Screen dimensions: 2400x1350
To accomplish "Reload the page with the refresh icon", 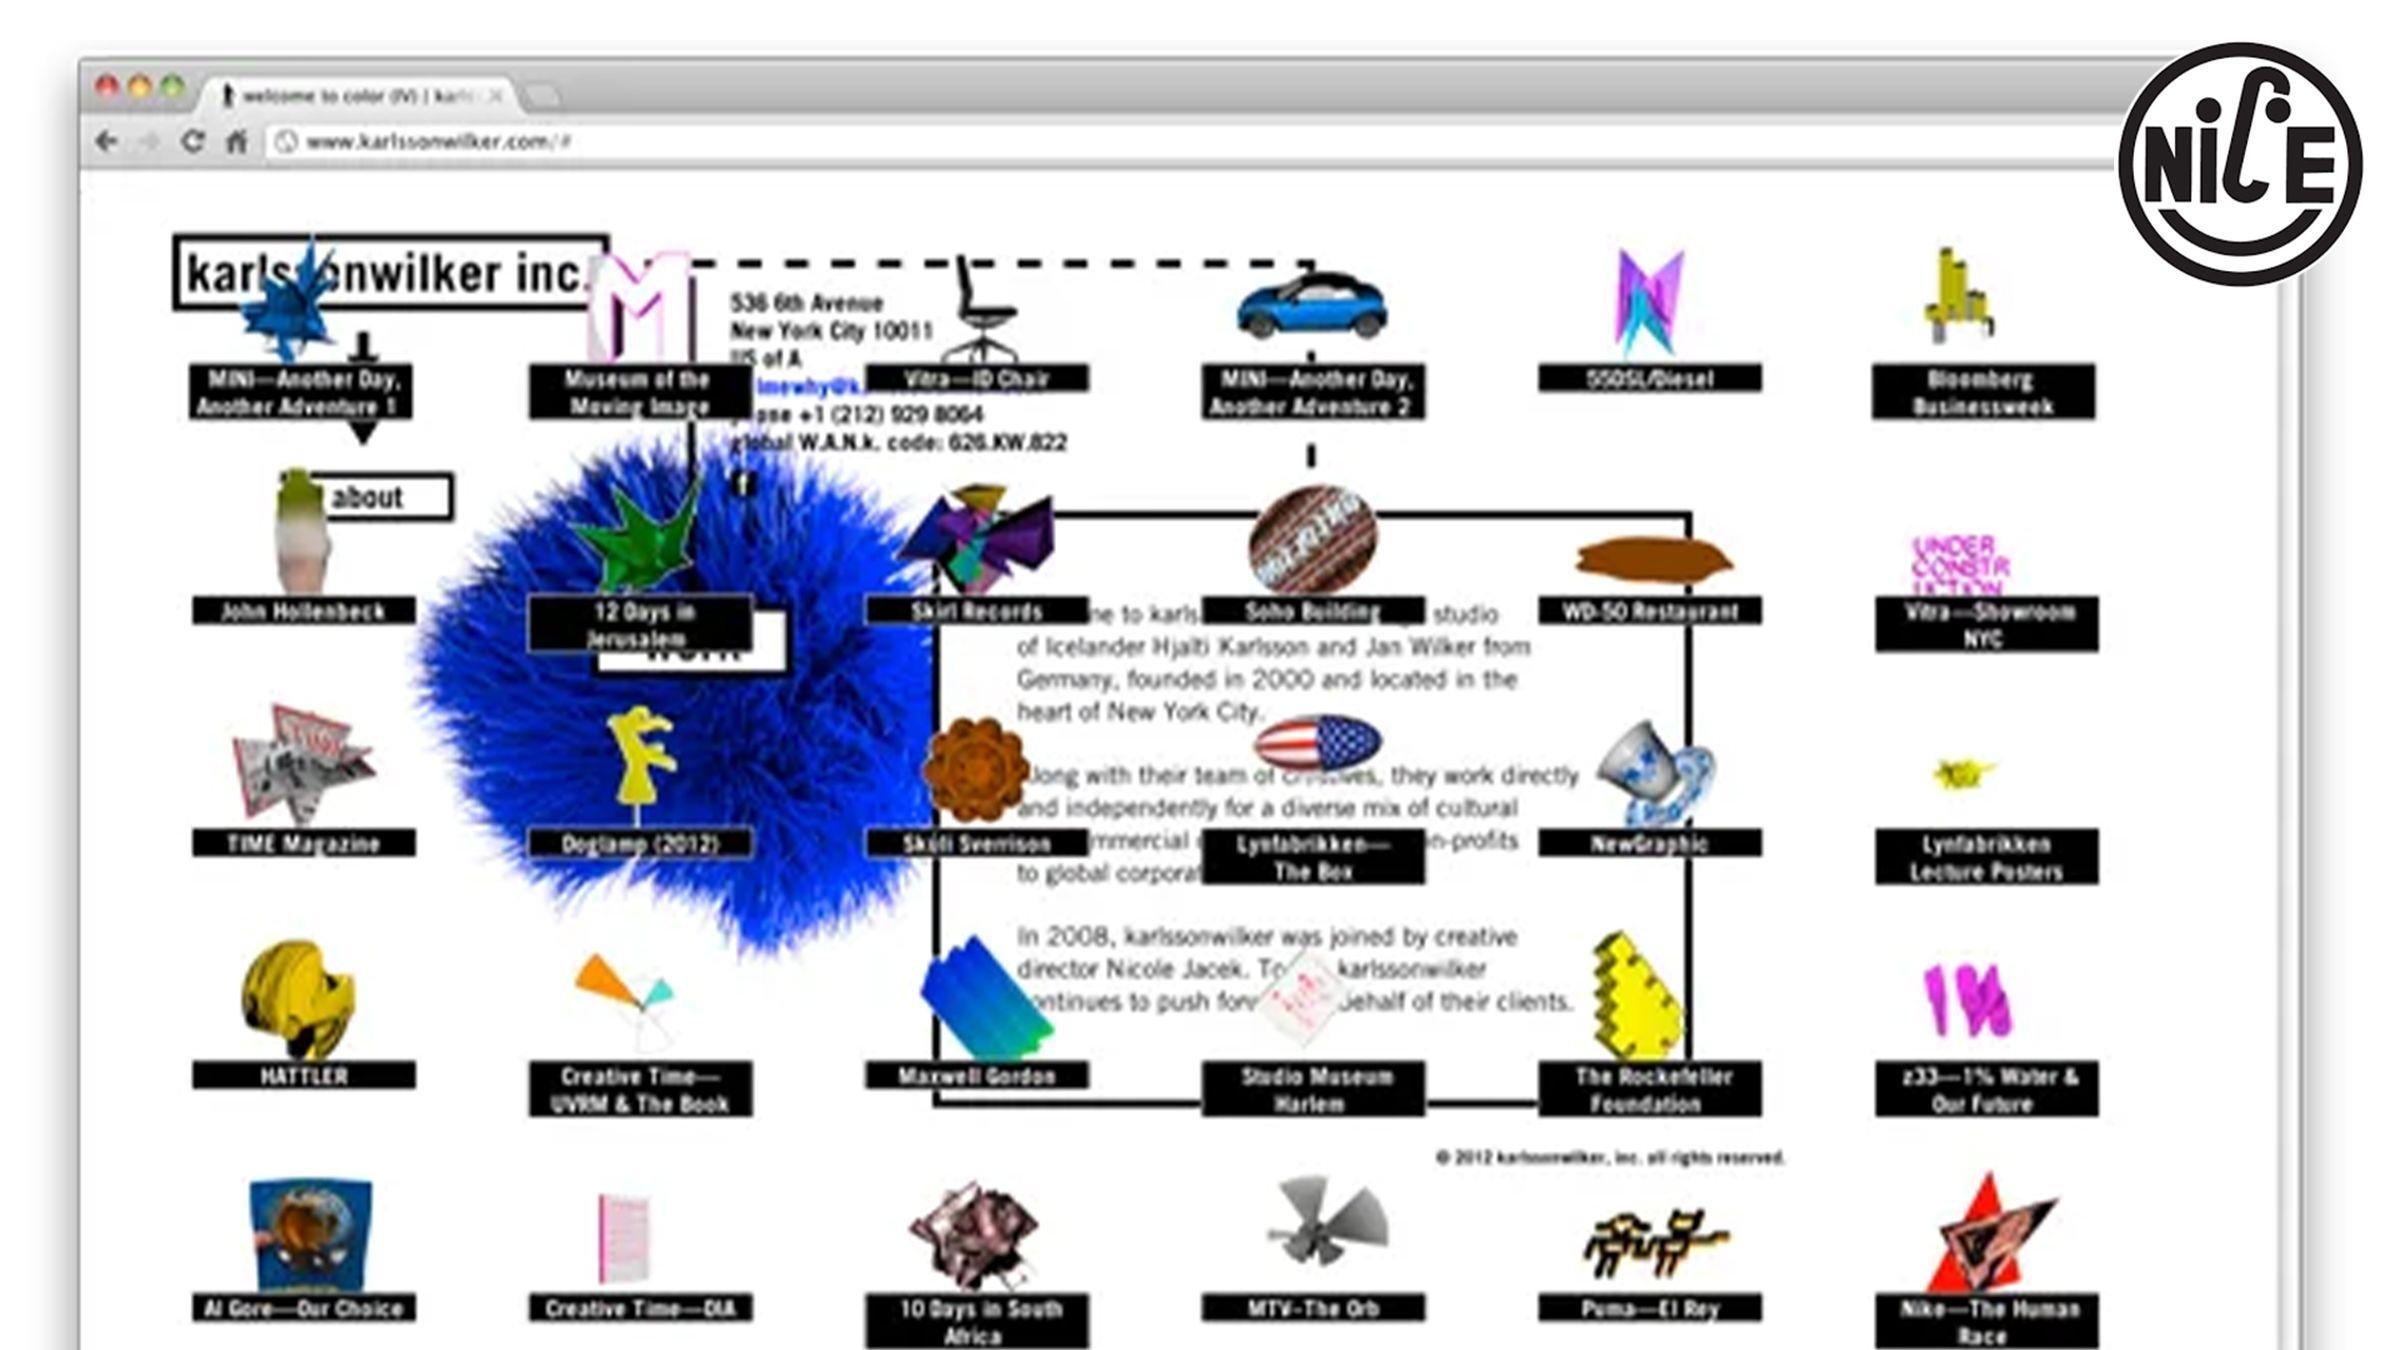I will click(x=193, y=141).
